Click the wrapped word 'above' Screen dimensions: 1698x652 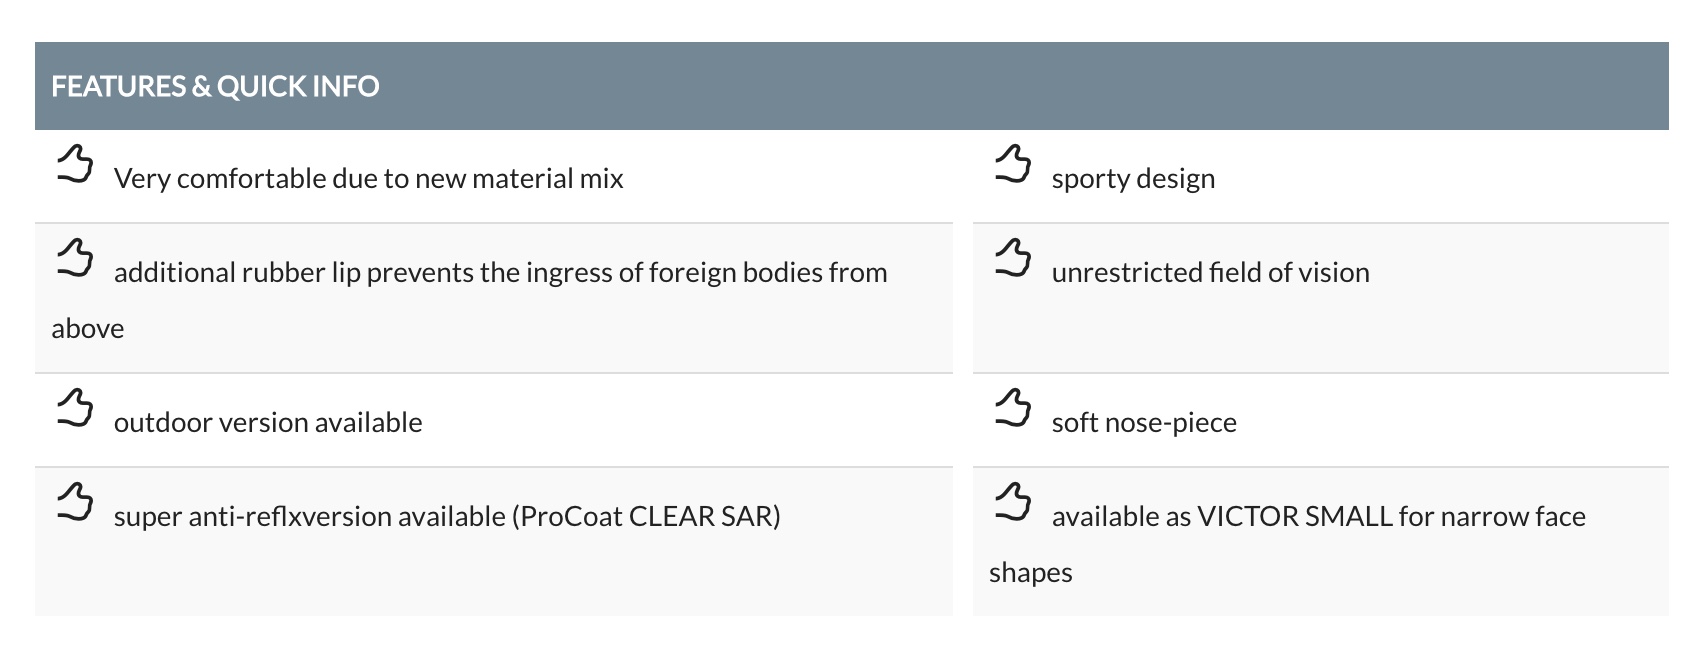(x=88, y=328)
